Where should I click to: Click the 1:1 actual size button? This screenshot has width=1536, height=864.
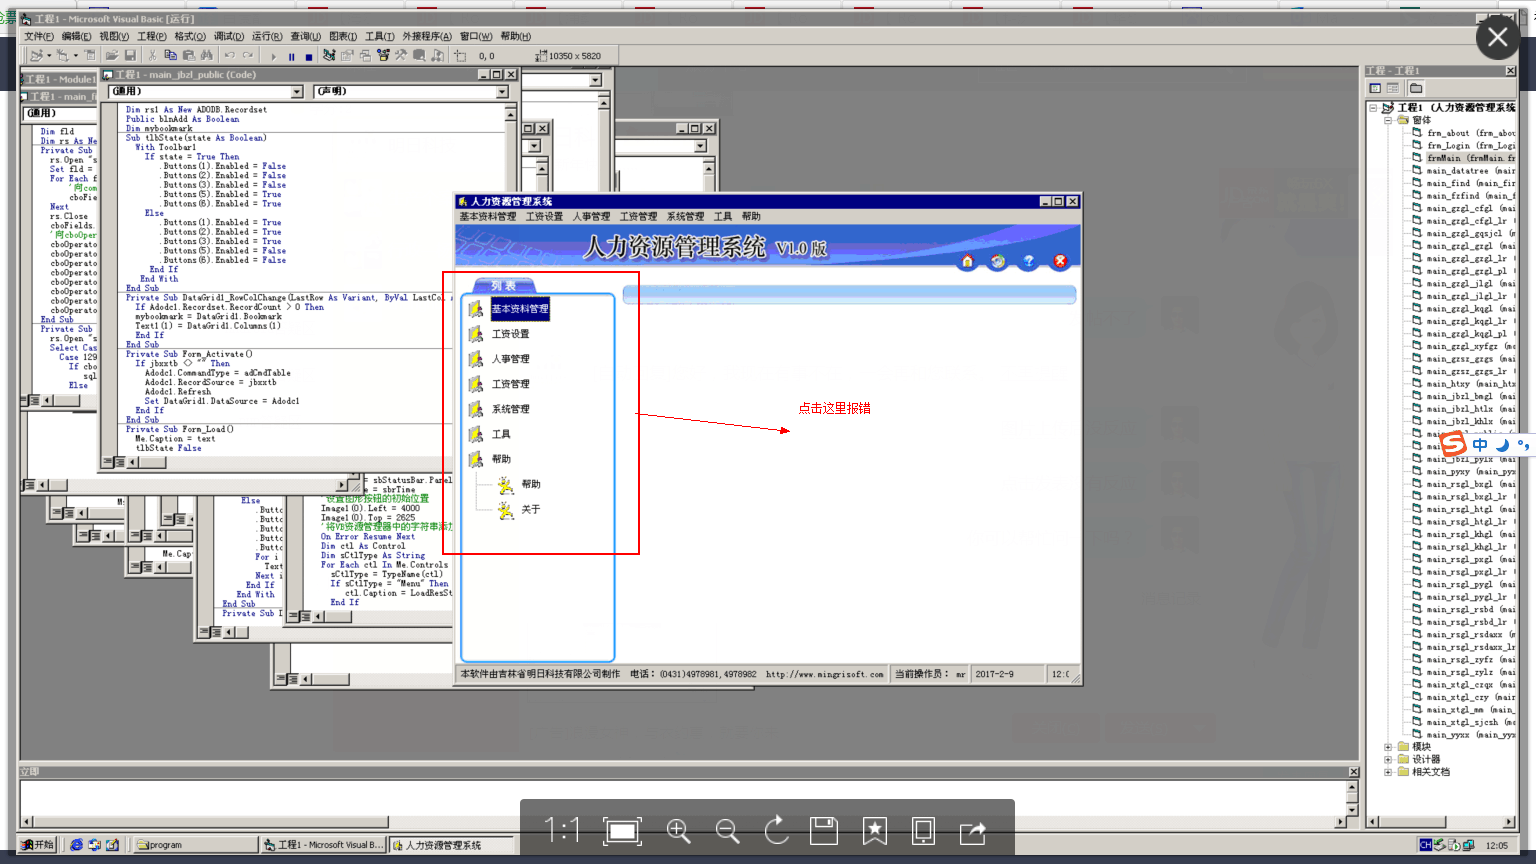tap(563, 830)
